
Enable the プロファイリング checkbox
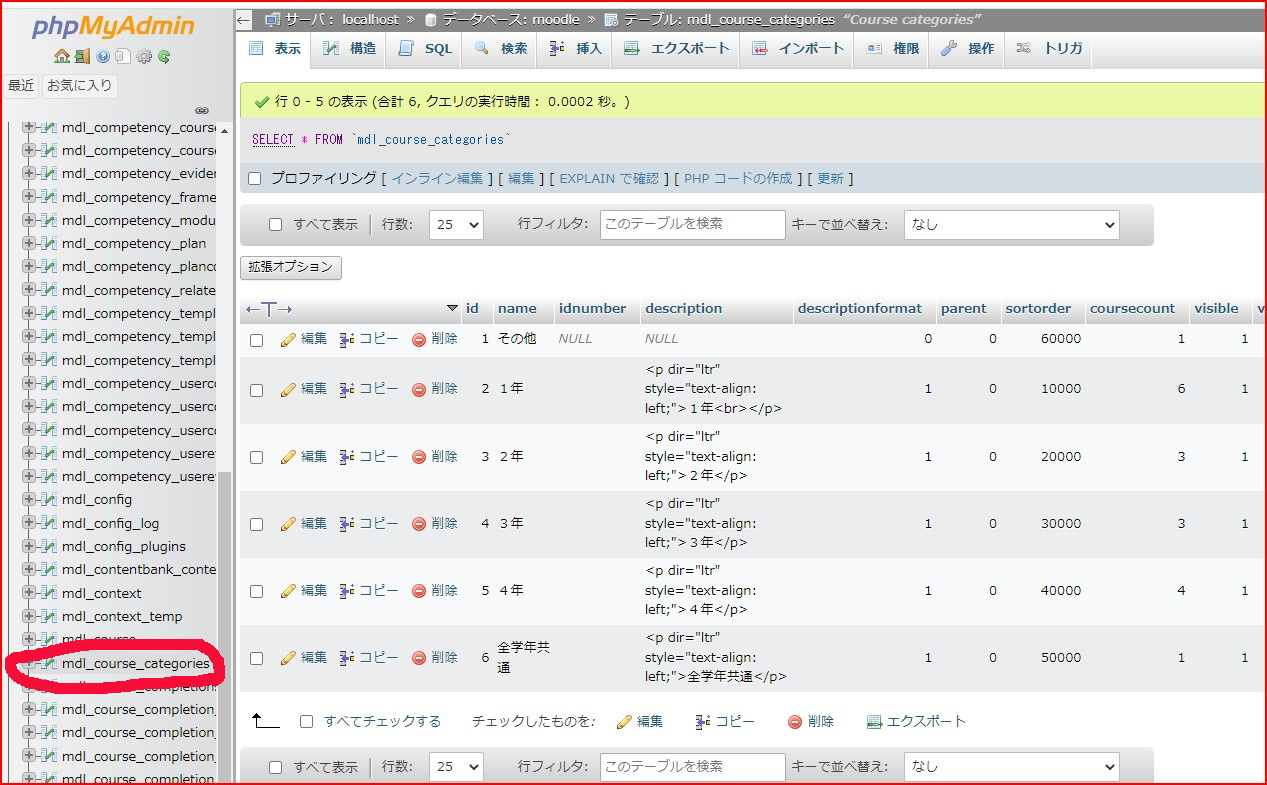[254, 178]
